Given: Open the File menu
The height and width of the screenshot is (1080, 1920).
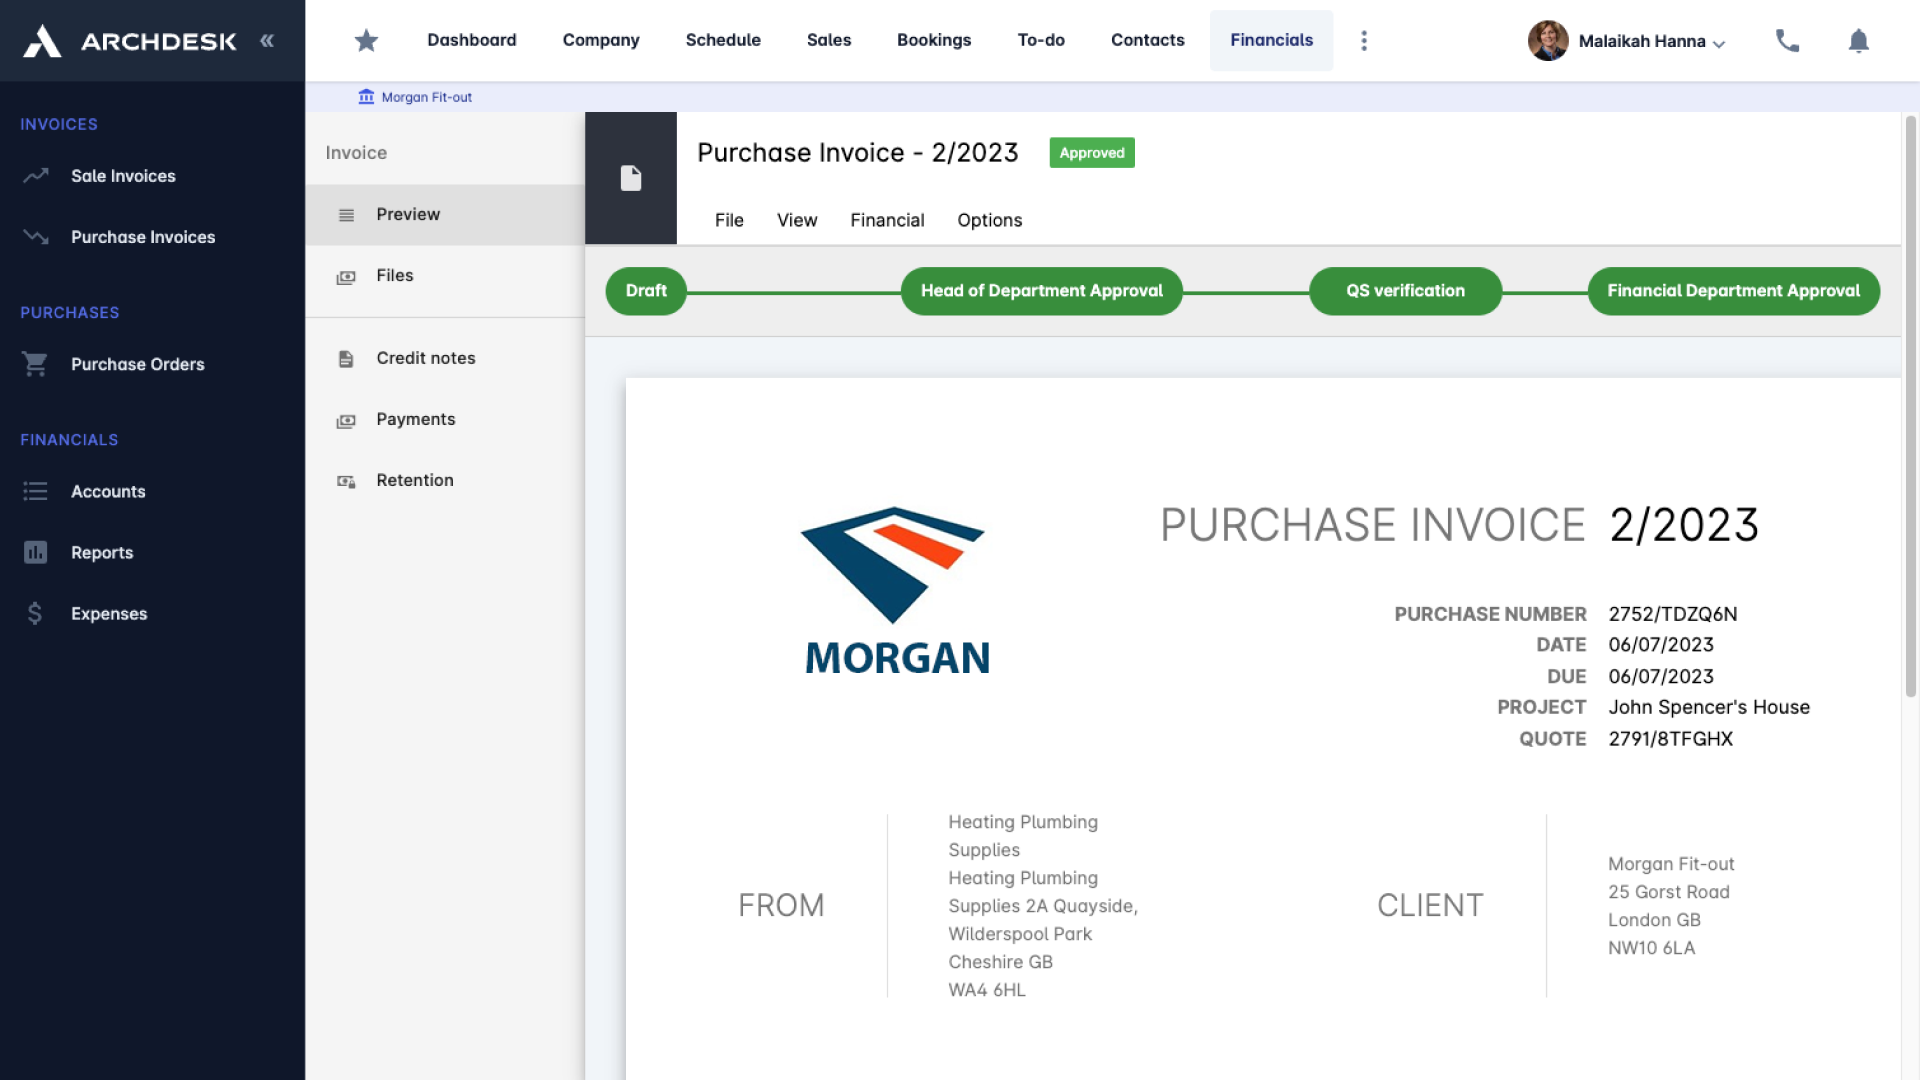Looking at the screenshot, I should (x=729, y=220).
